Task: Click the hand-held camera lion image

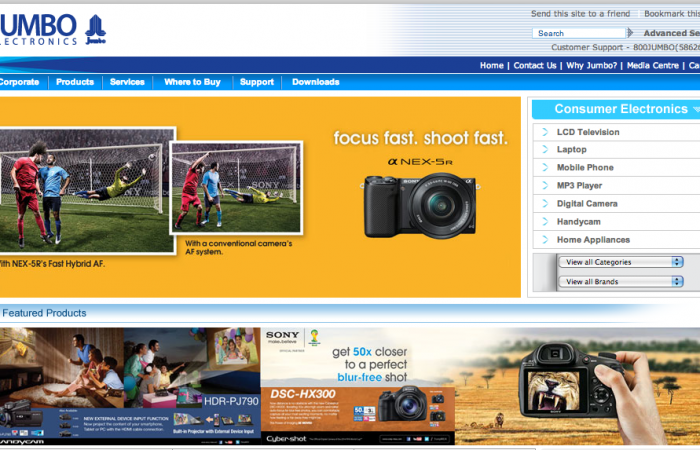Action: click(x=577, y=386)
